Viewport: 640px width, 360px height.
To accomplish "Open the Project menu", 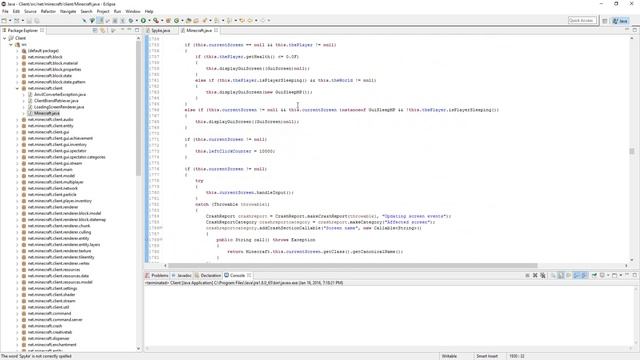I will pyautogui.click(x=103, y=11).
